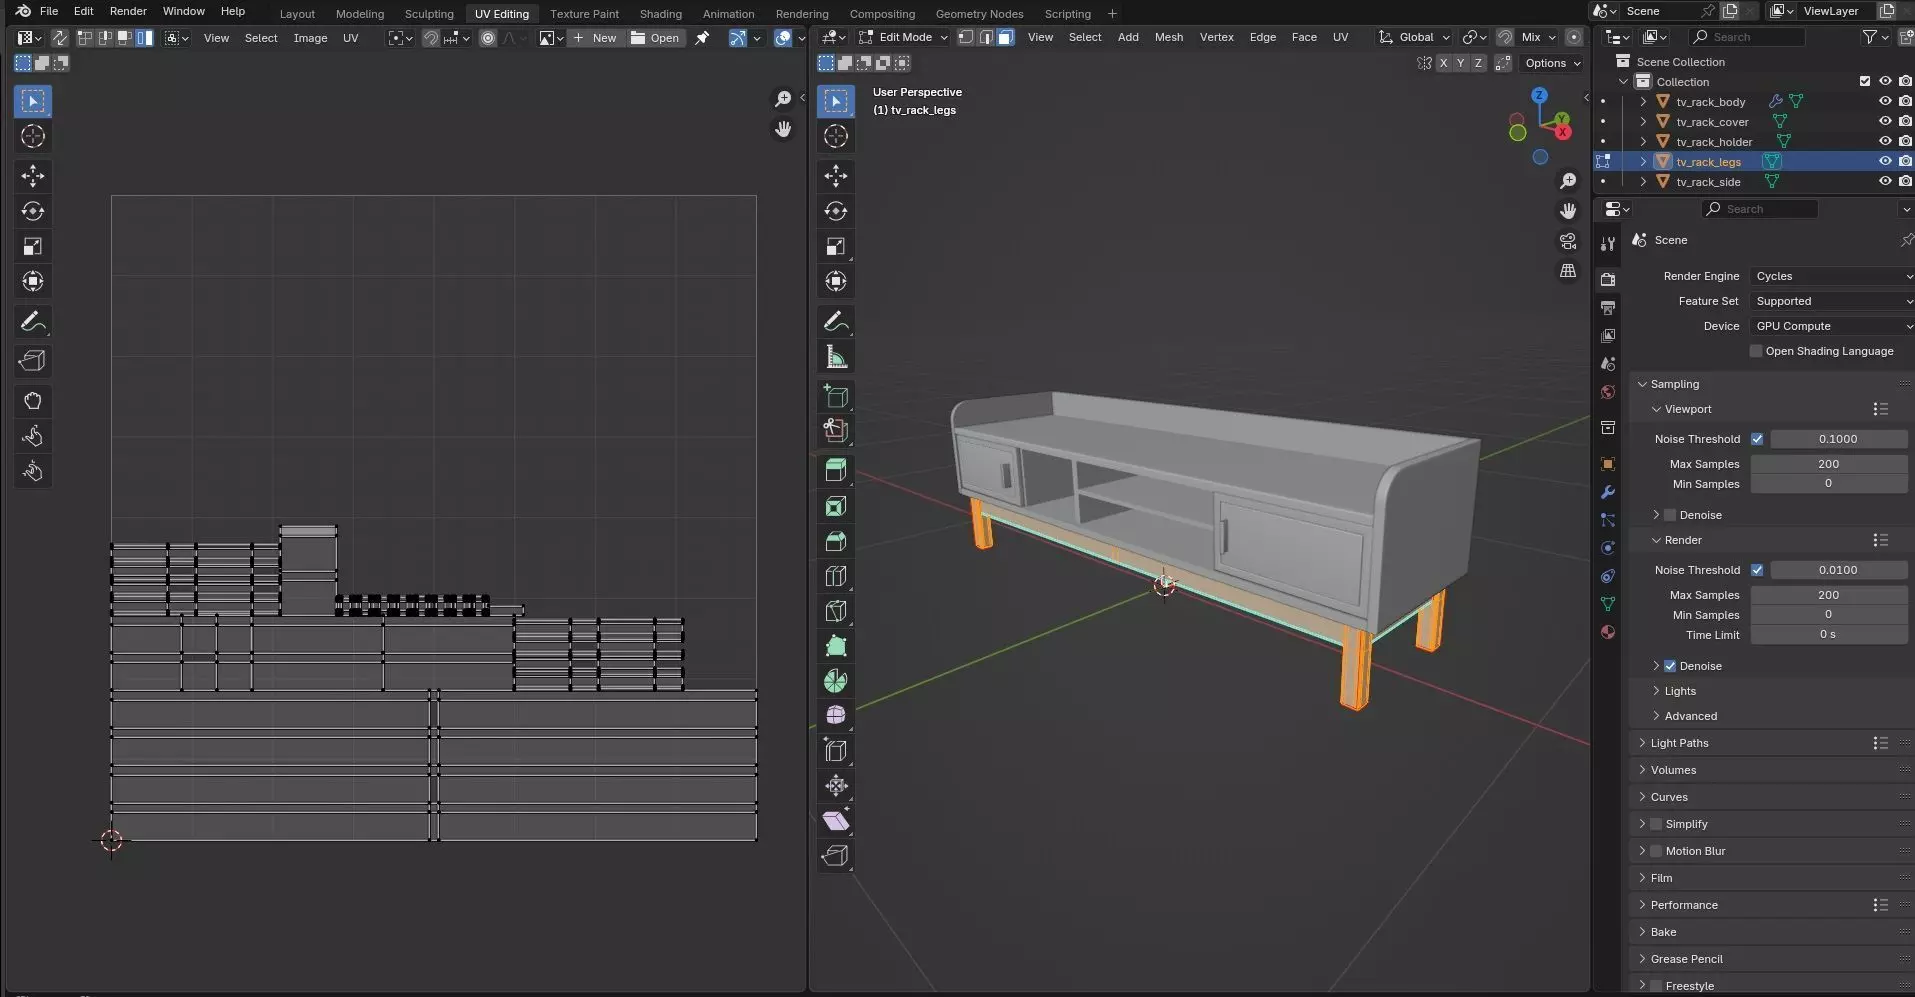Select the Bevel tool

[836, 541]
